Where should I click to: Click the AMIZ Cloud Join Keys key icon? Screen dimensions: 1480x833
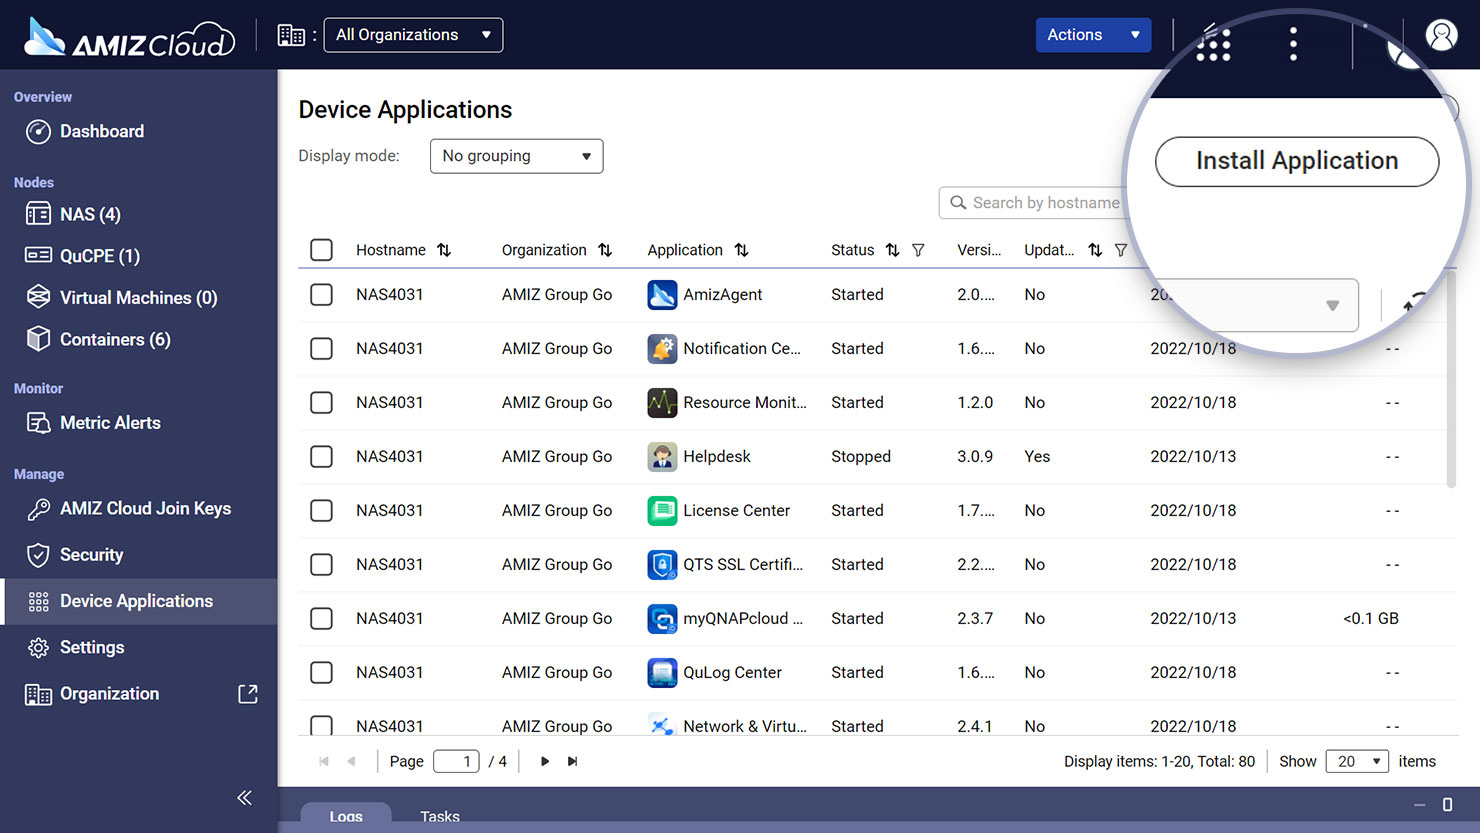coord(38,508)
